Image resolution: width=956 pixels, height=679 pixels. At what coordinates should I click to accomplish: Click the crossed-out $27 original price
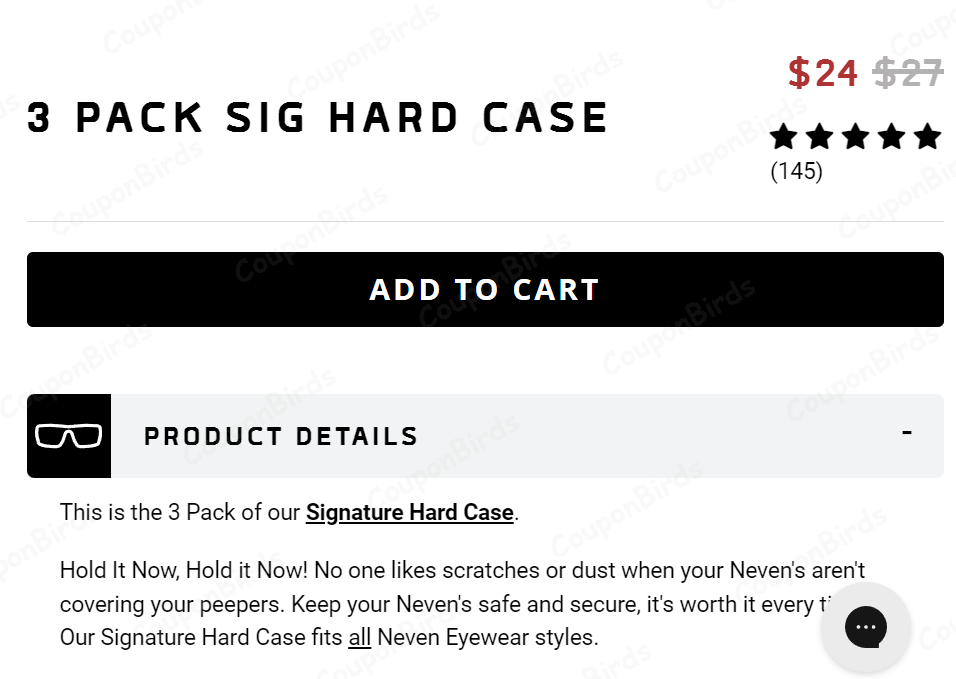coord(909,72)
